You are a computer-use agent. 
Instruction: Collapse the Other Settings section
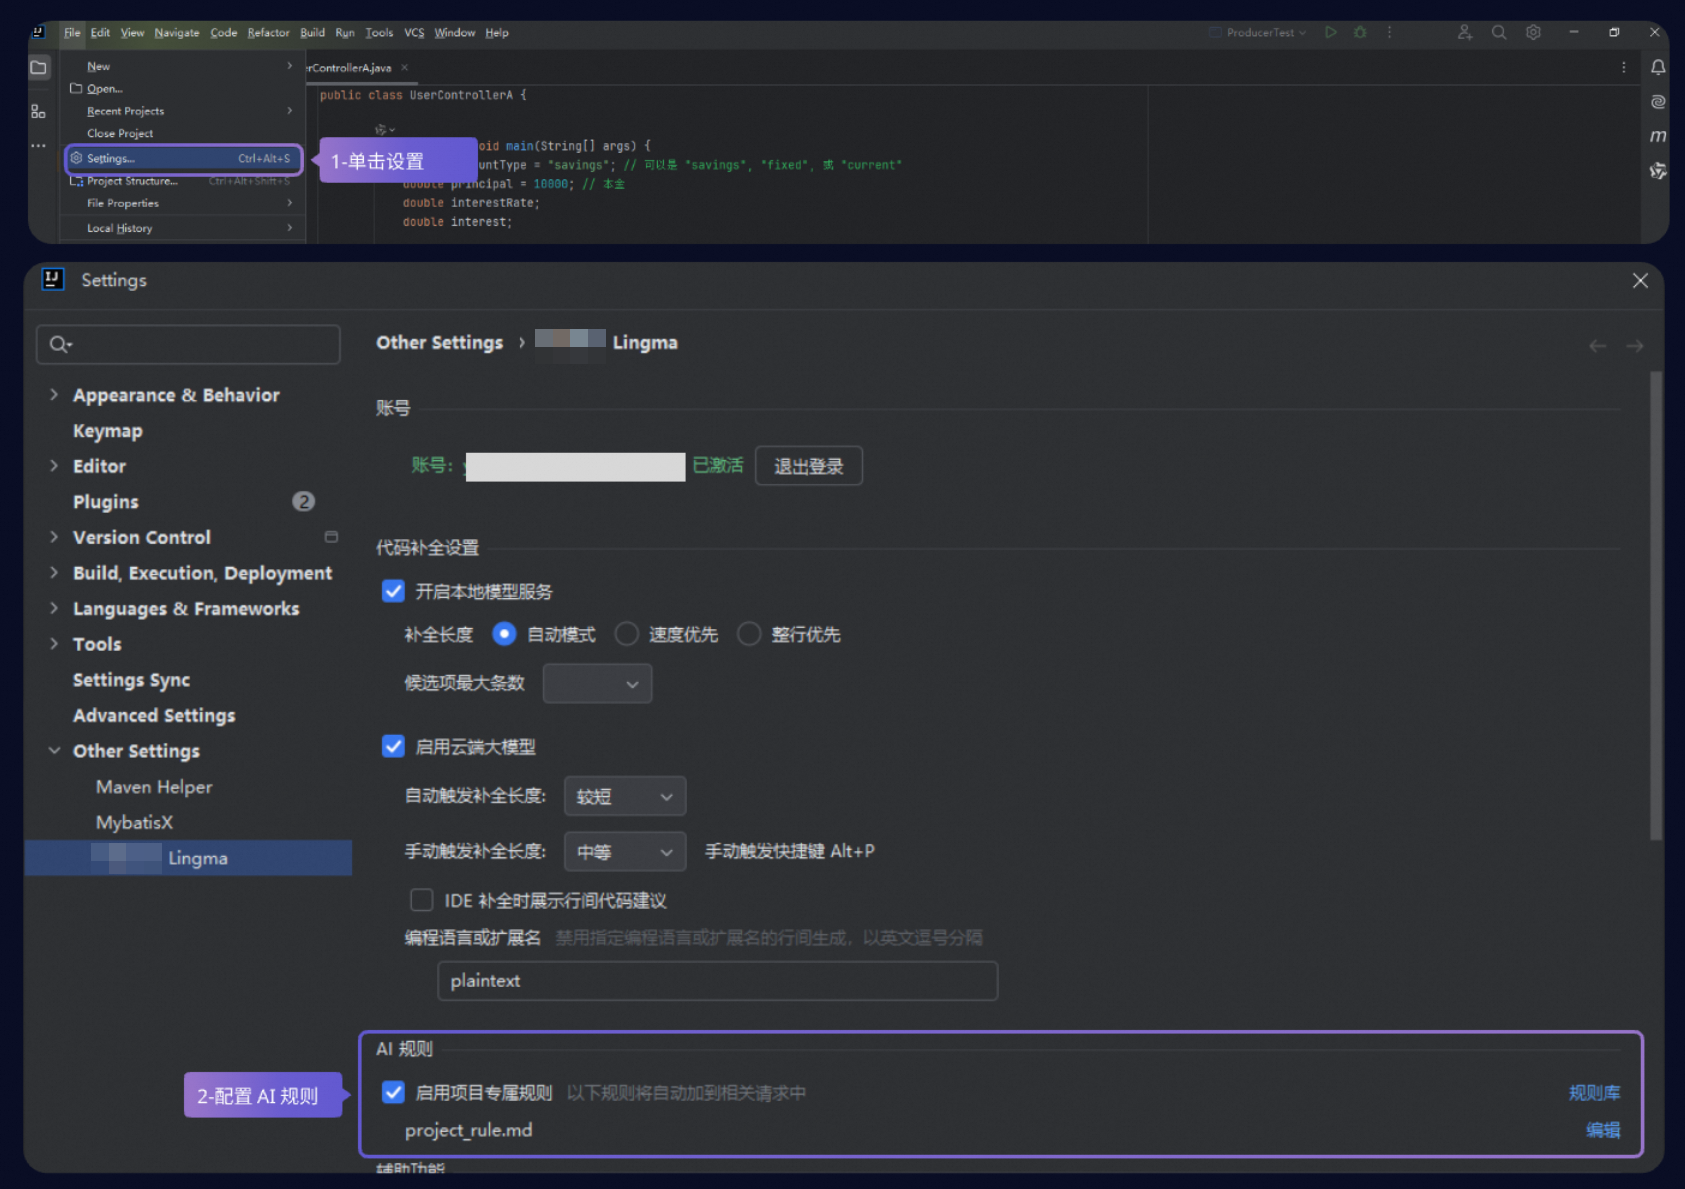point(54,751)
